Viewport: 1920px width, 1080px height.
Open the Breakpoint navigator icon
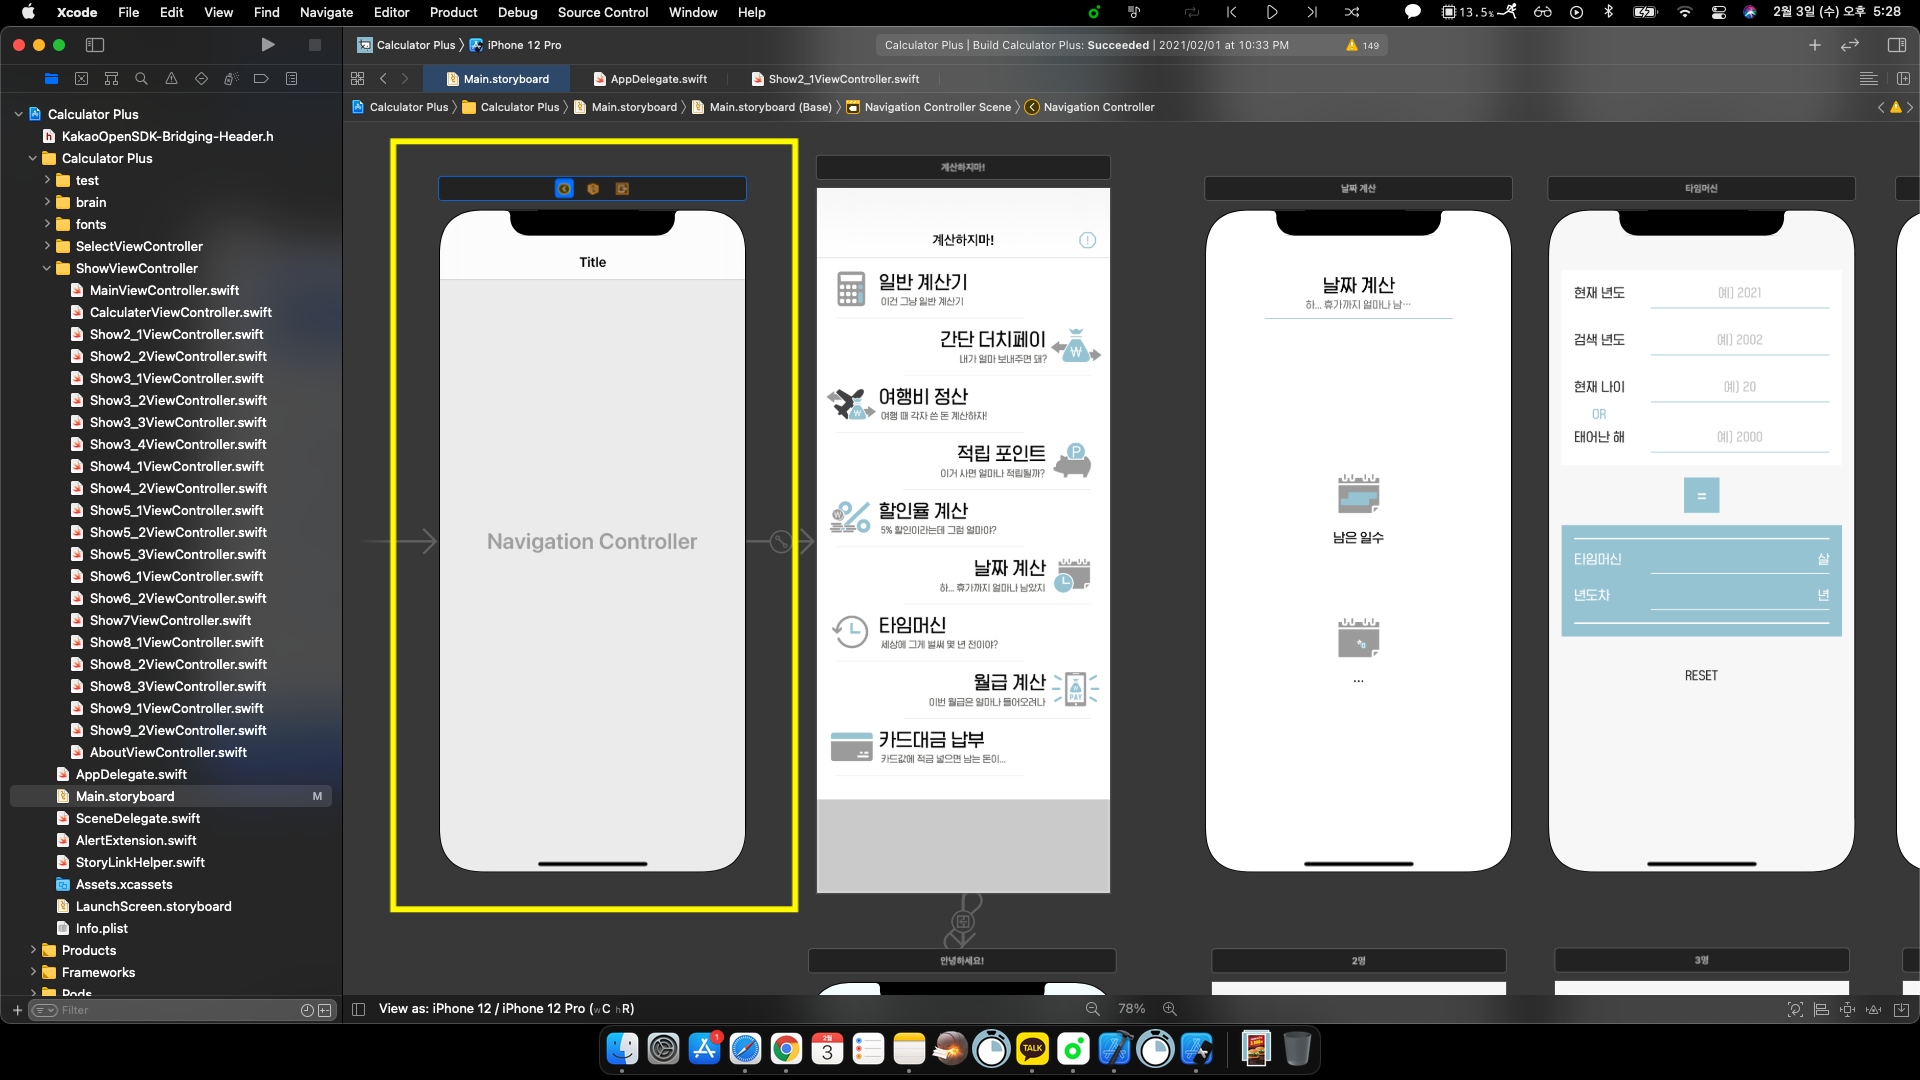click(x=261, y=79)
